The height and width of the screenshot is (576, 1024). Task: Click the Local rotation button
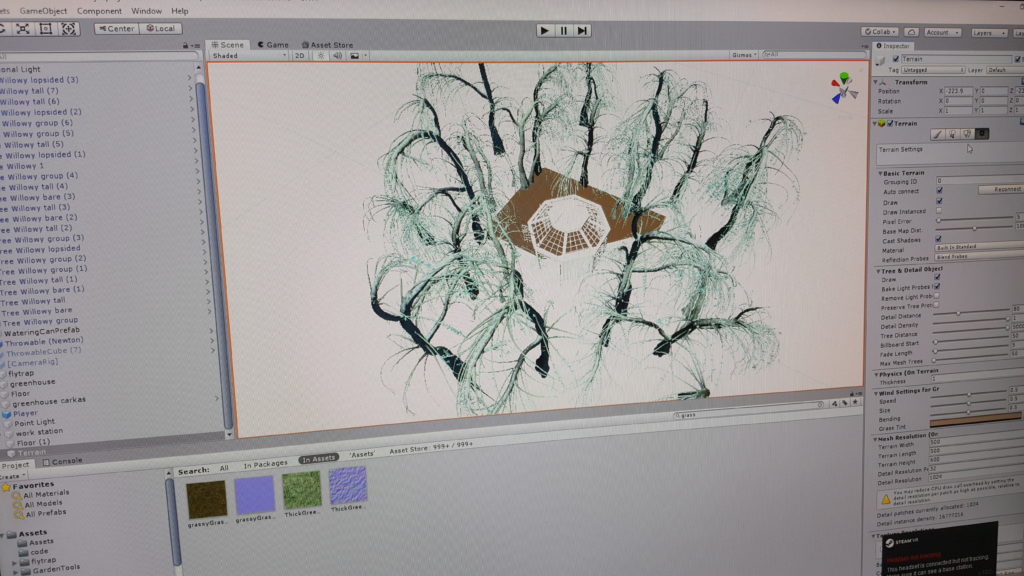(161, 29)
